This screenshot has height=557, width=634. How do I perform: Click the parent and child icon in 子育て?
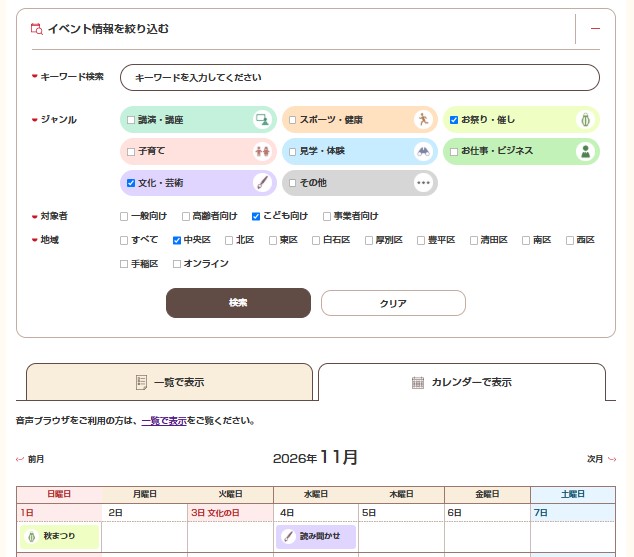[262, 152]
